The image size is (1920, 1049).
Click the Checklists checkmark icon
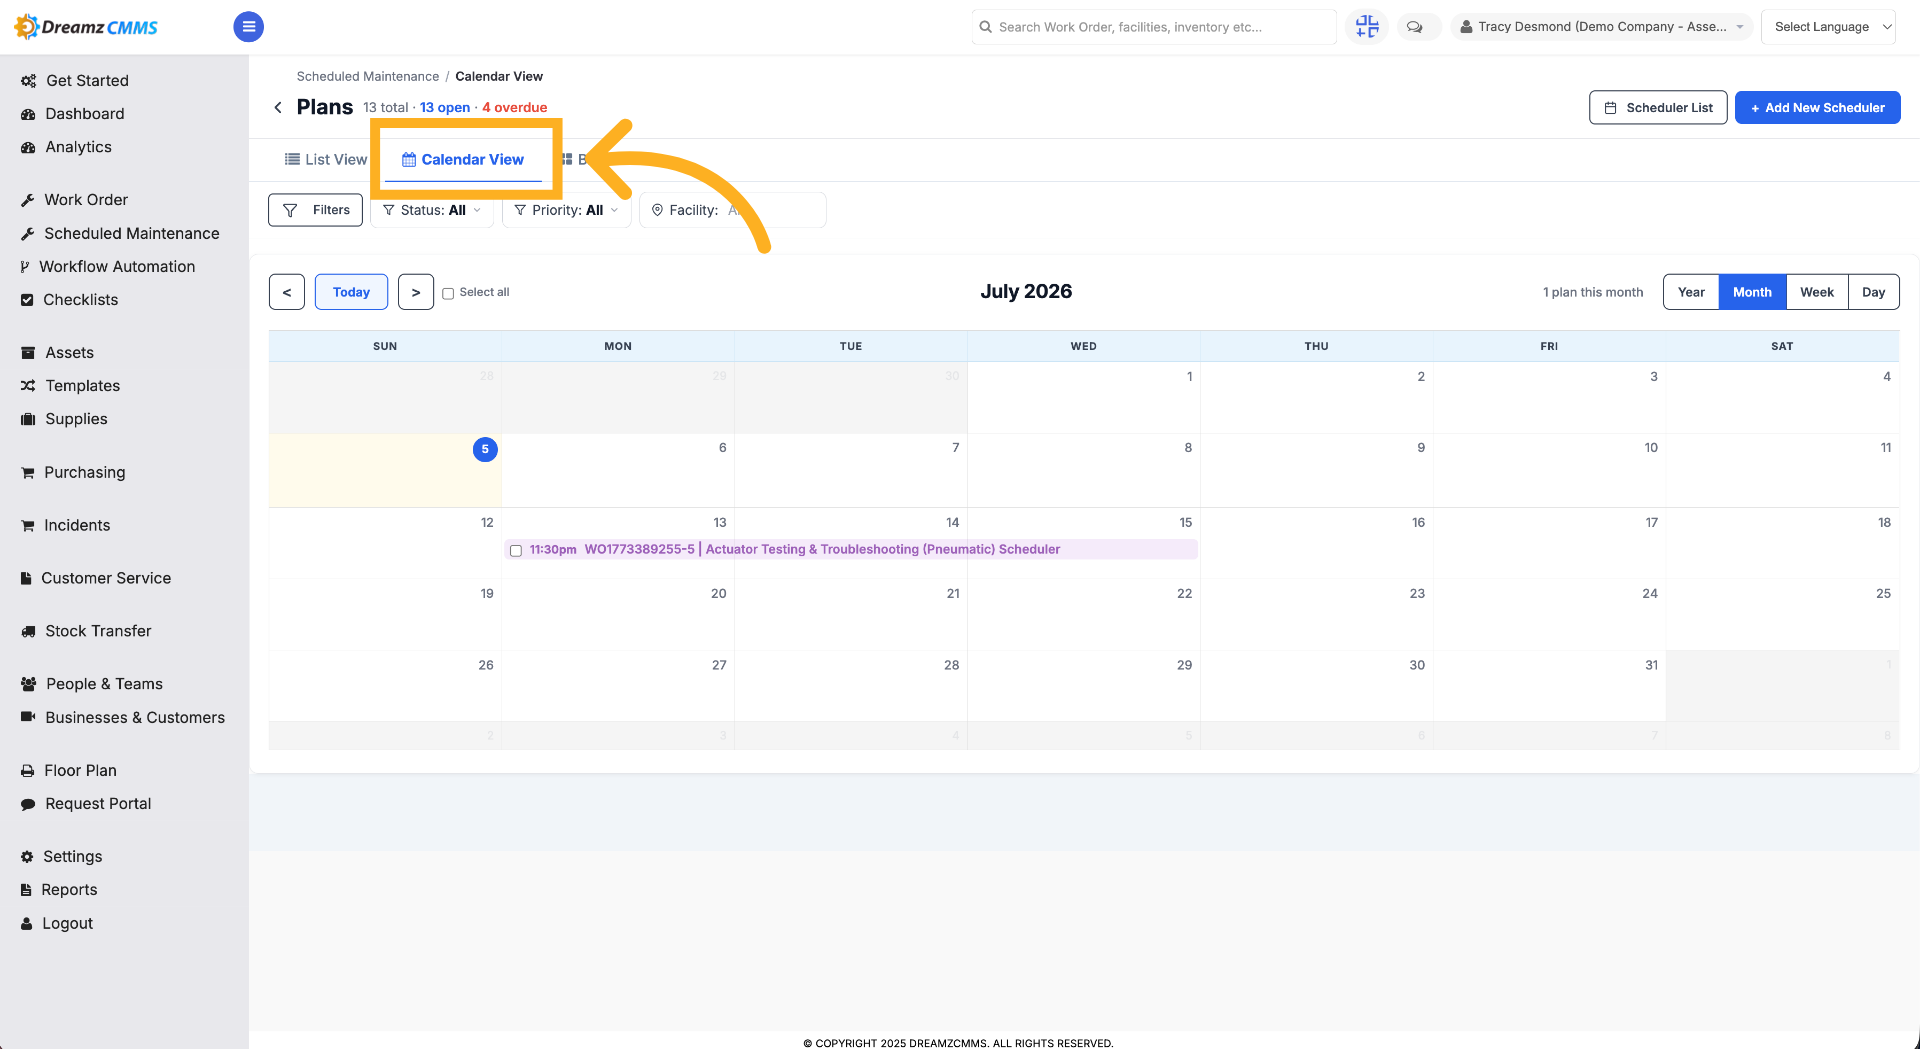[27, 300]
